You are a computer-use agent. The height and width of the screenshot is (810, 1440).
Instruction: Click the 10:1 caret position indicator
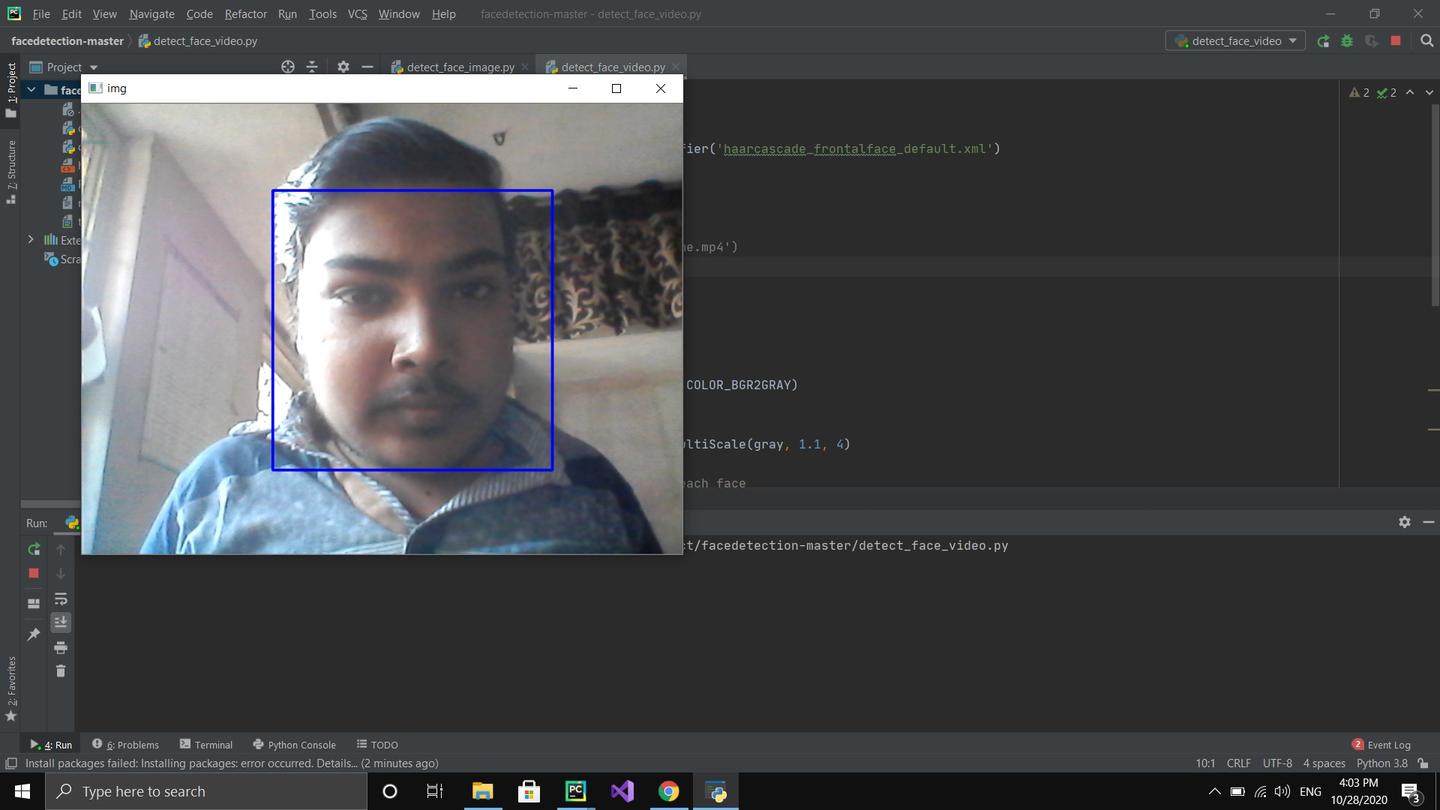pyautogui.click(x=1205, y=763)
